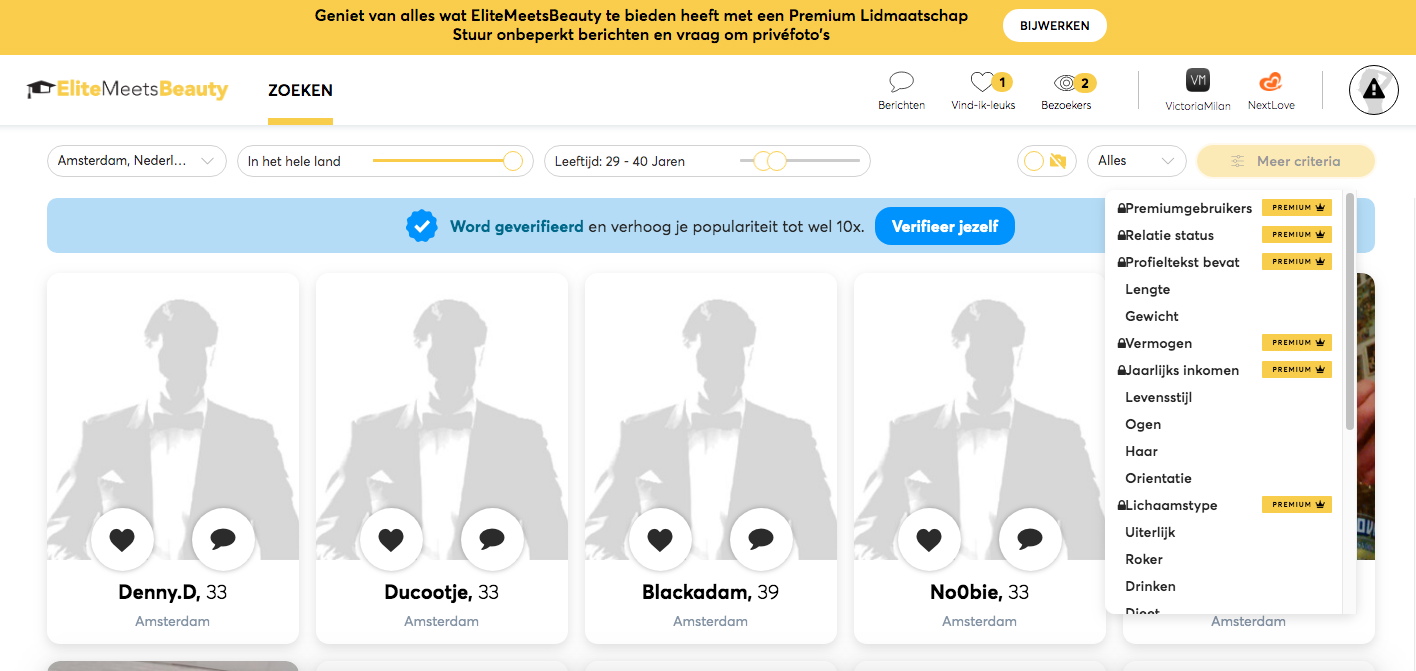Open the Vind-ik-leuks heart icon
The width and height of the screenshot is (1416, 671).
(x=982, y=83)
